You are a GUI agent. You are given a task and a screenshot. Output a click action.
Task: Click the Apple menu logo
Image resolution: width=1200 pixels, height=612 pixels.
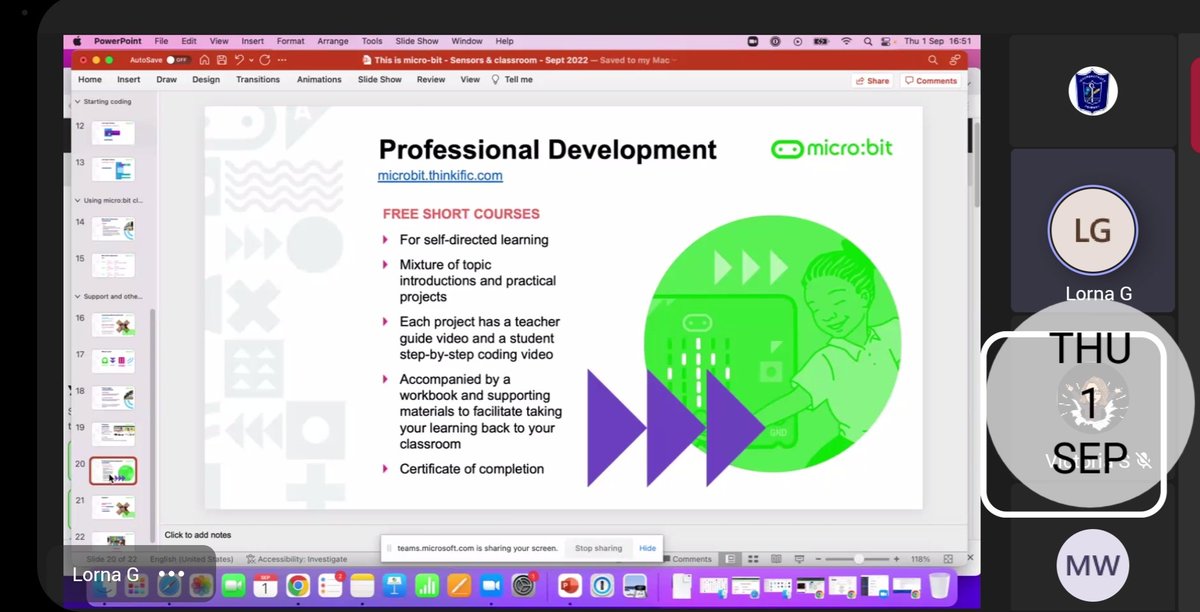click(78, 41)
